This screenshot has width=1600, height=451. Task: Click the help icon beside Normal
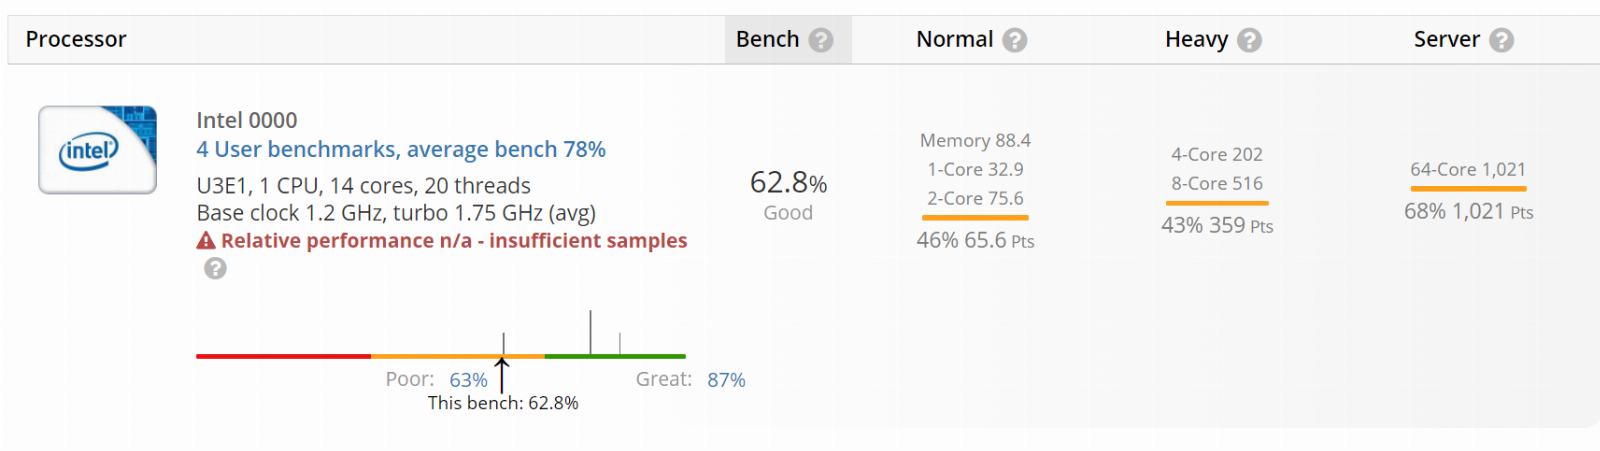pos(1015,40)
